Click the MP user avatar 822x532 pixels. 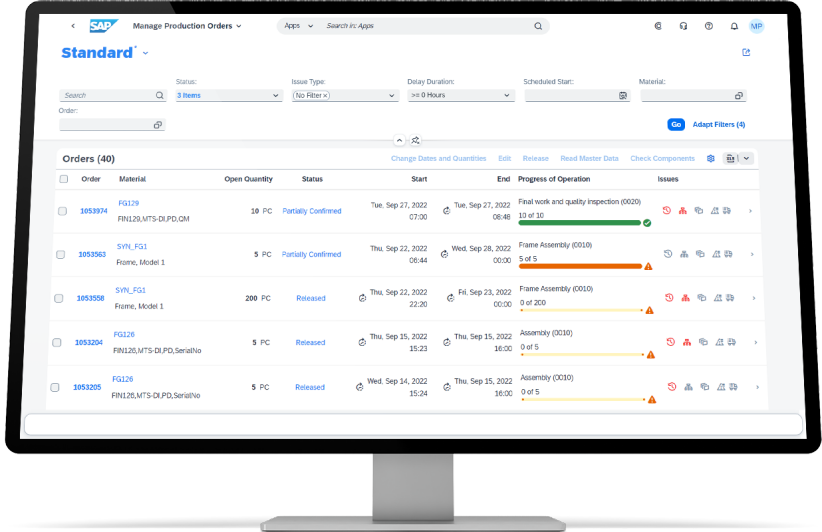click(x=757, y=26)
